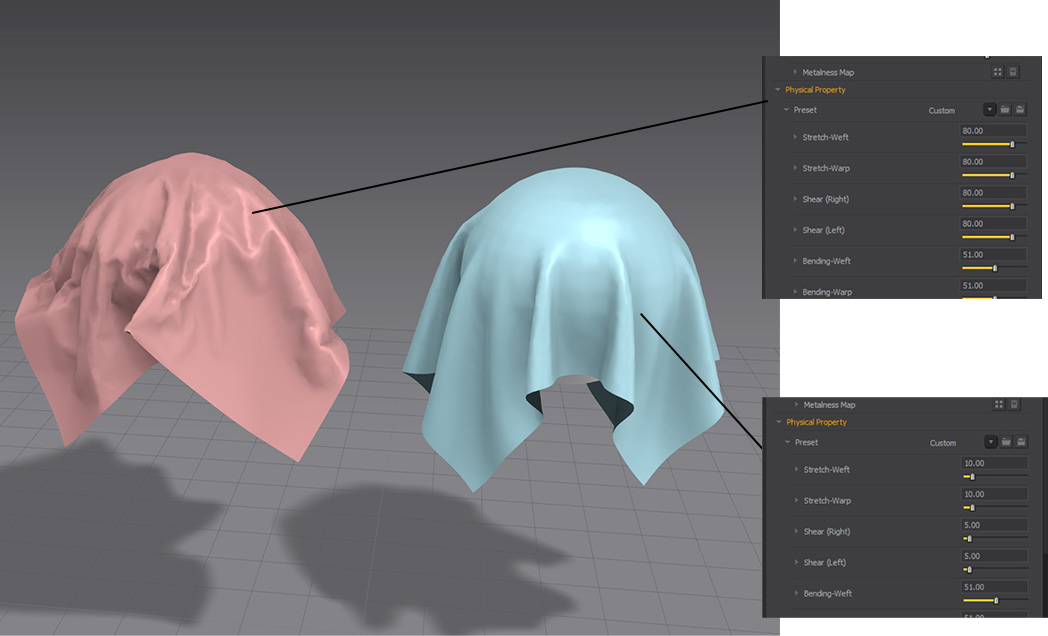Viewport: 1048px width, 636px height.
Task: Collapse Physical Property section in the pink cloth's panel
Action: tap(778, 90)
